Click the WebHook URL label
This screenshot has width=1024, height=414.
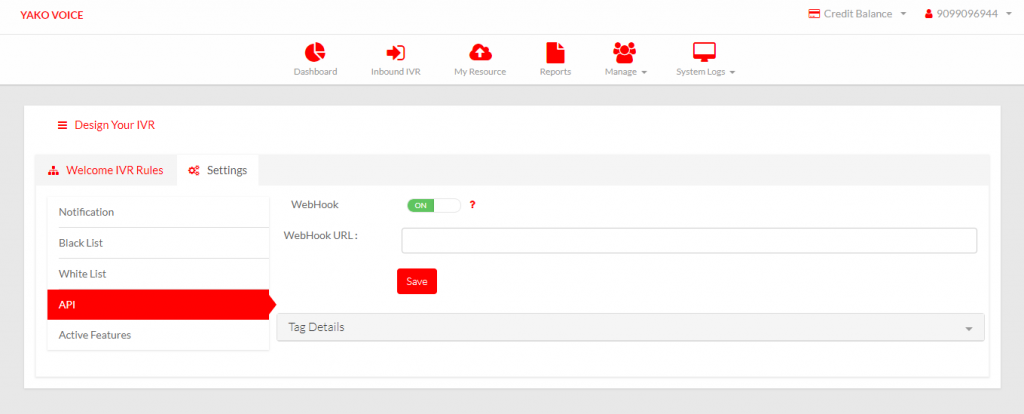point(321,236)
